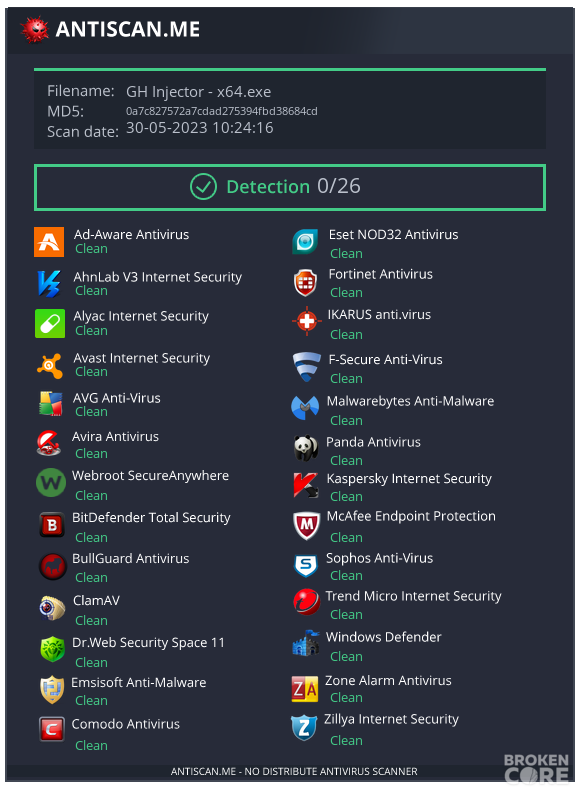The height and width of the screenshot is (790, 580).
Task: Click the BullGuard Antivirus icon
Action: (53, 567)
